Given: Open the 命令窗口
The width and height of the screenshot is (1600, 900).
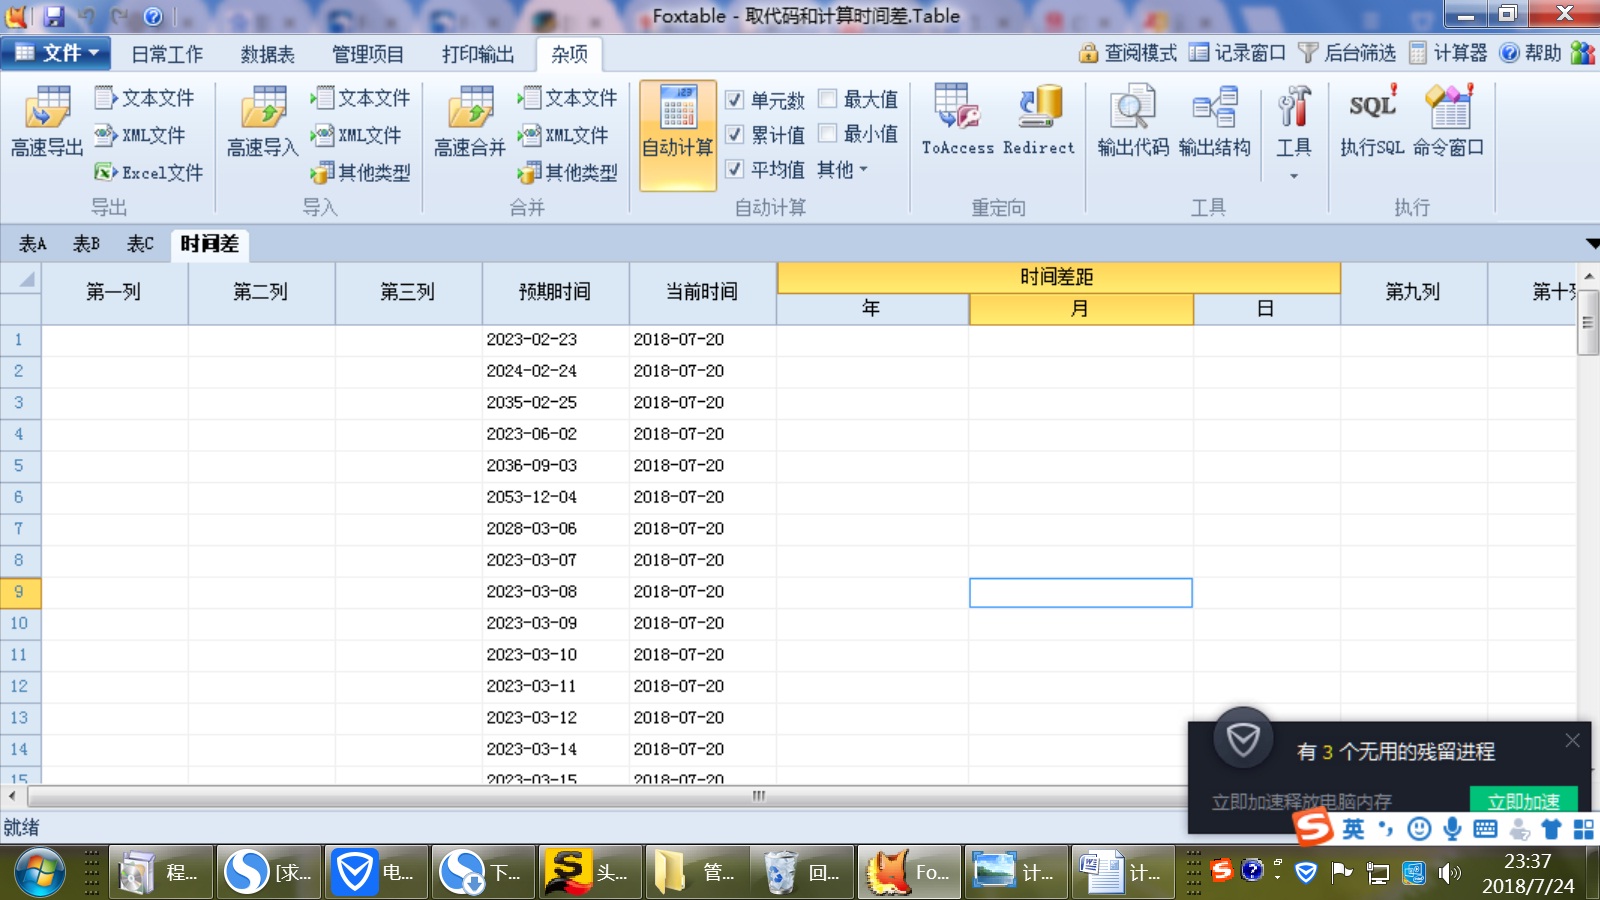Looking at the screenshot, I should pos(1448,120).
